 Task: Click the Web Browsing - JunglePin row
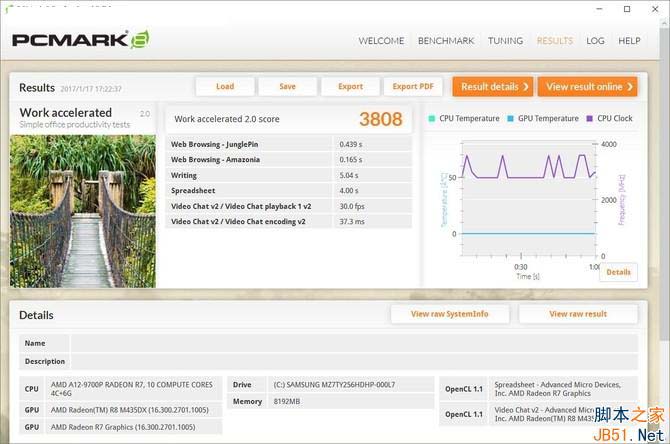pyautogui.click(x=289, y=144)
